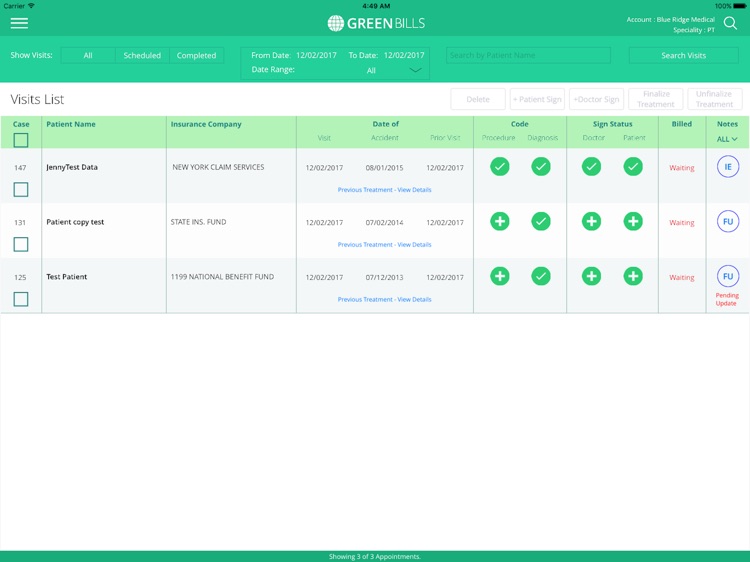Tap the Wi-Fi icon in status bar

point(32,6)
